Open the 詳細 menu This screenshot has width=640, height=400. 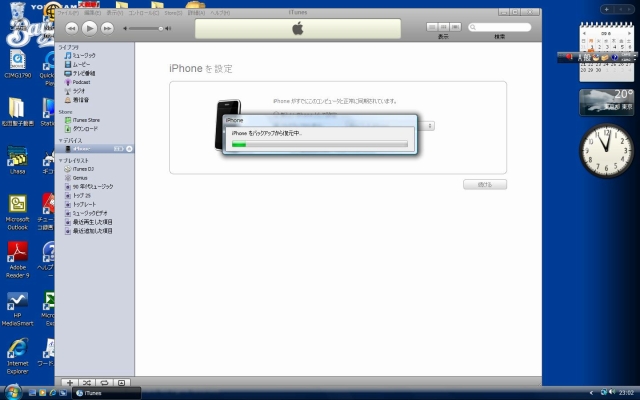pos(196,13)
